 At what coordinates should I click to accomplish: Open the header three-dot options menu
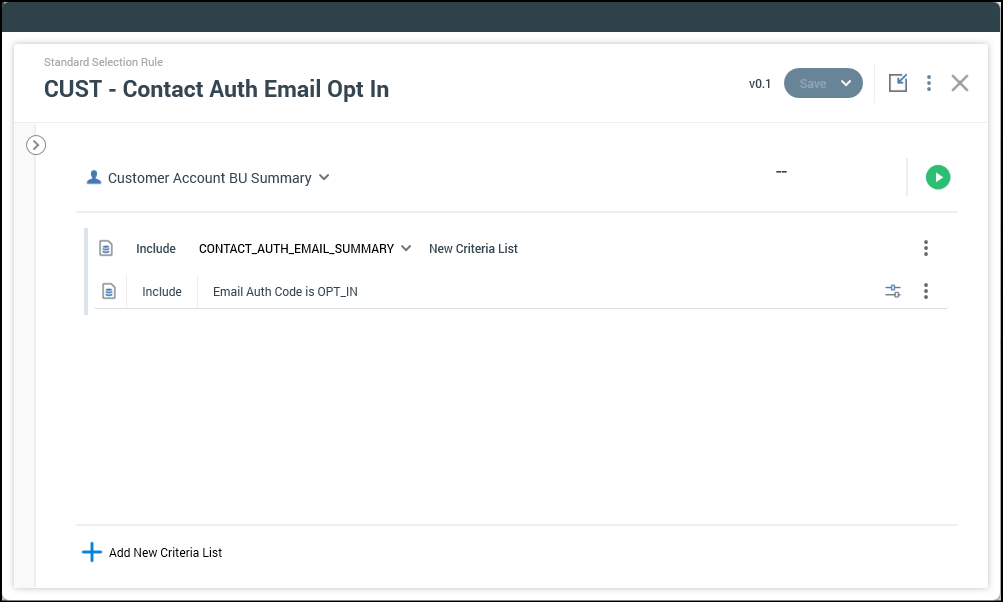(929, 83)
